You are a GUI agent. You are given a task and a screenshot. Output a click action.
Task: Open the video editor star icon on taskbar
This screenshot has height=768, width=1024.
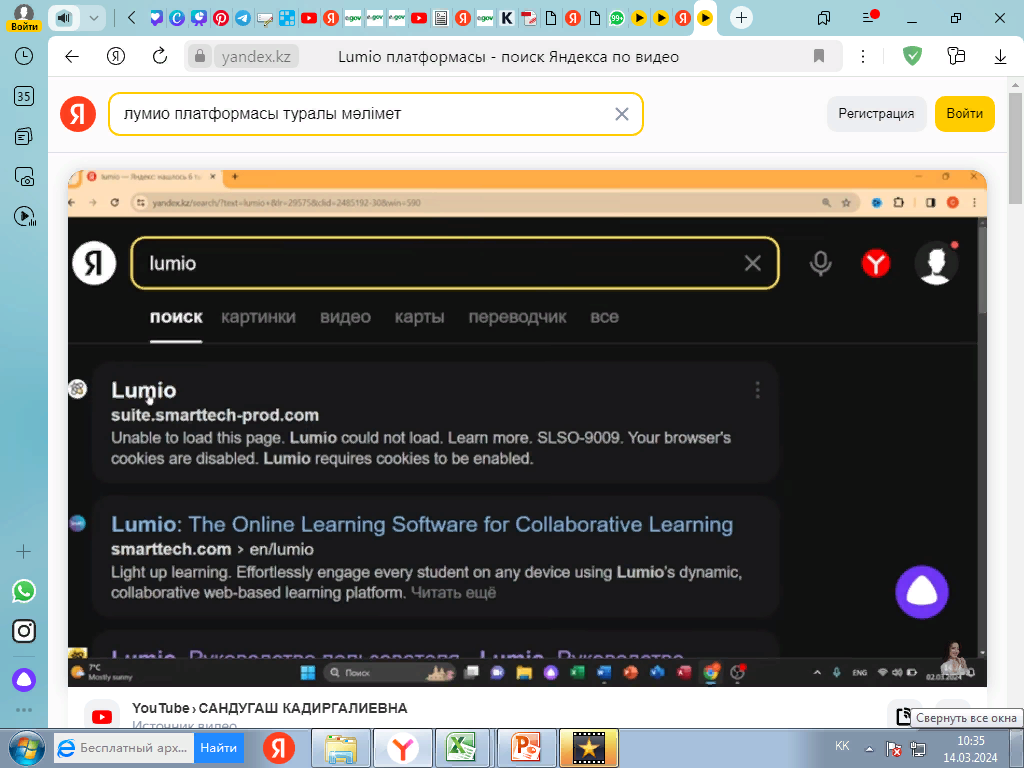[588, 748]
